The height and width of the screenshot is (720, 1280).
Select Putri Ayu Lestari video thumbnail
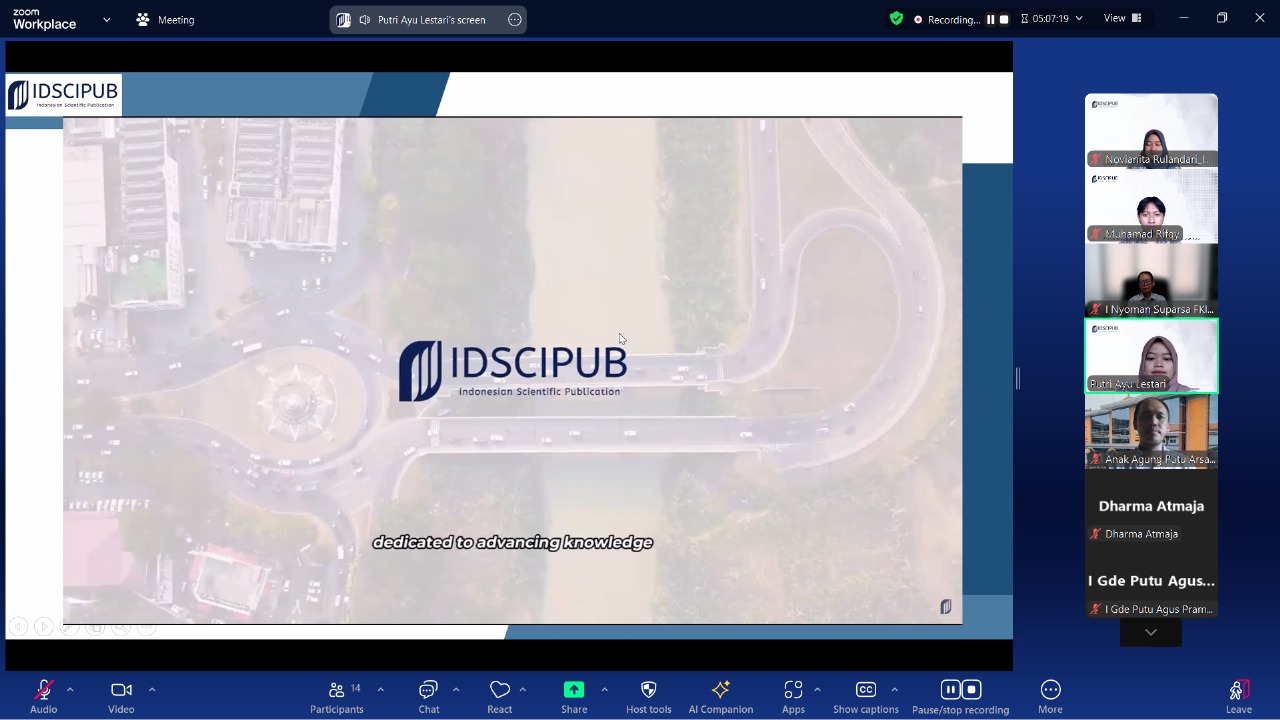pos(1151,356)
